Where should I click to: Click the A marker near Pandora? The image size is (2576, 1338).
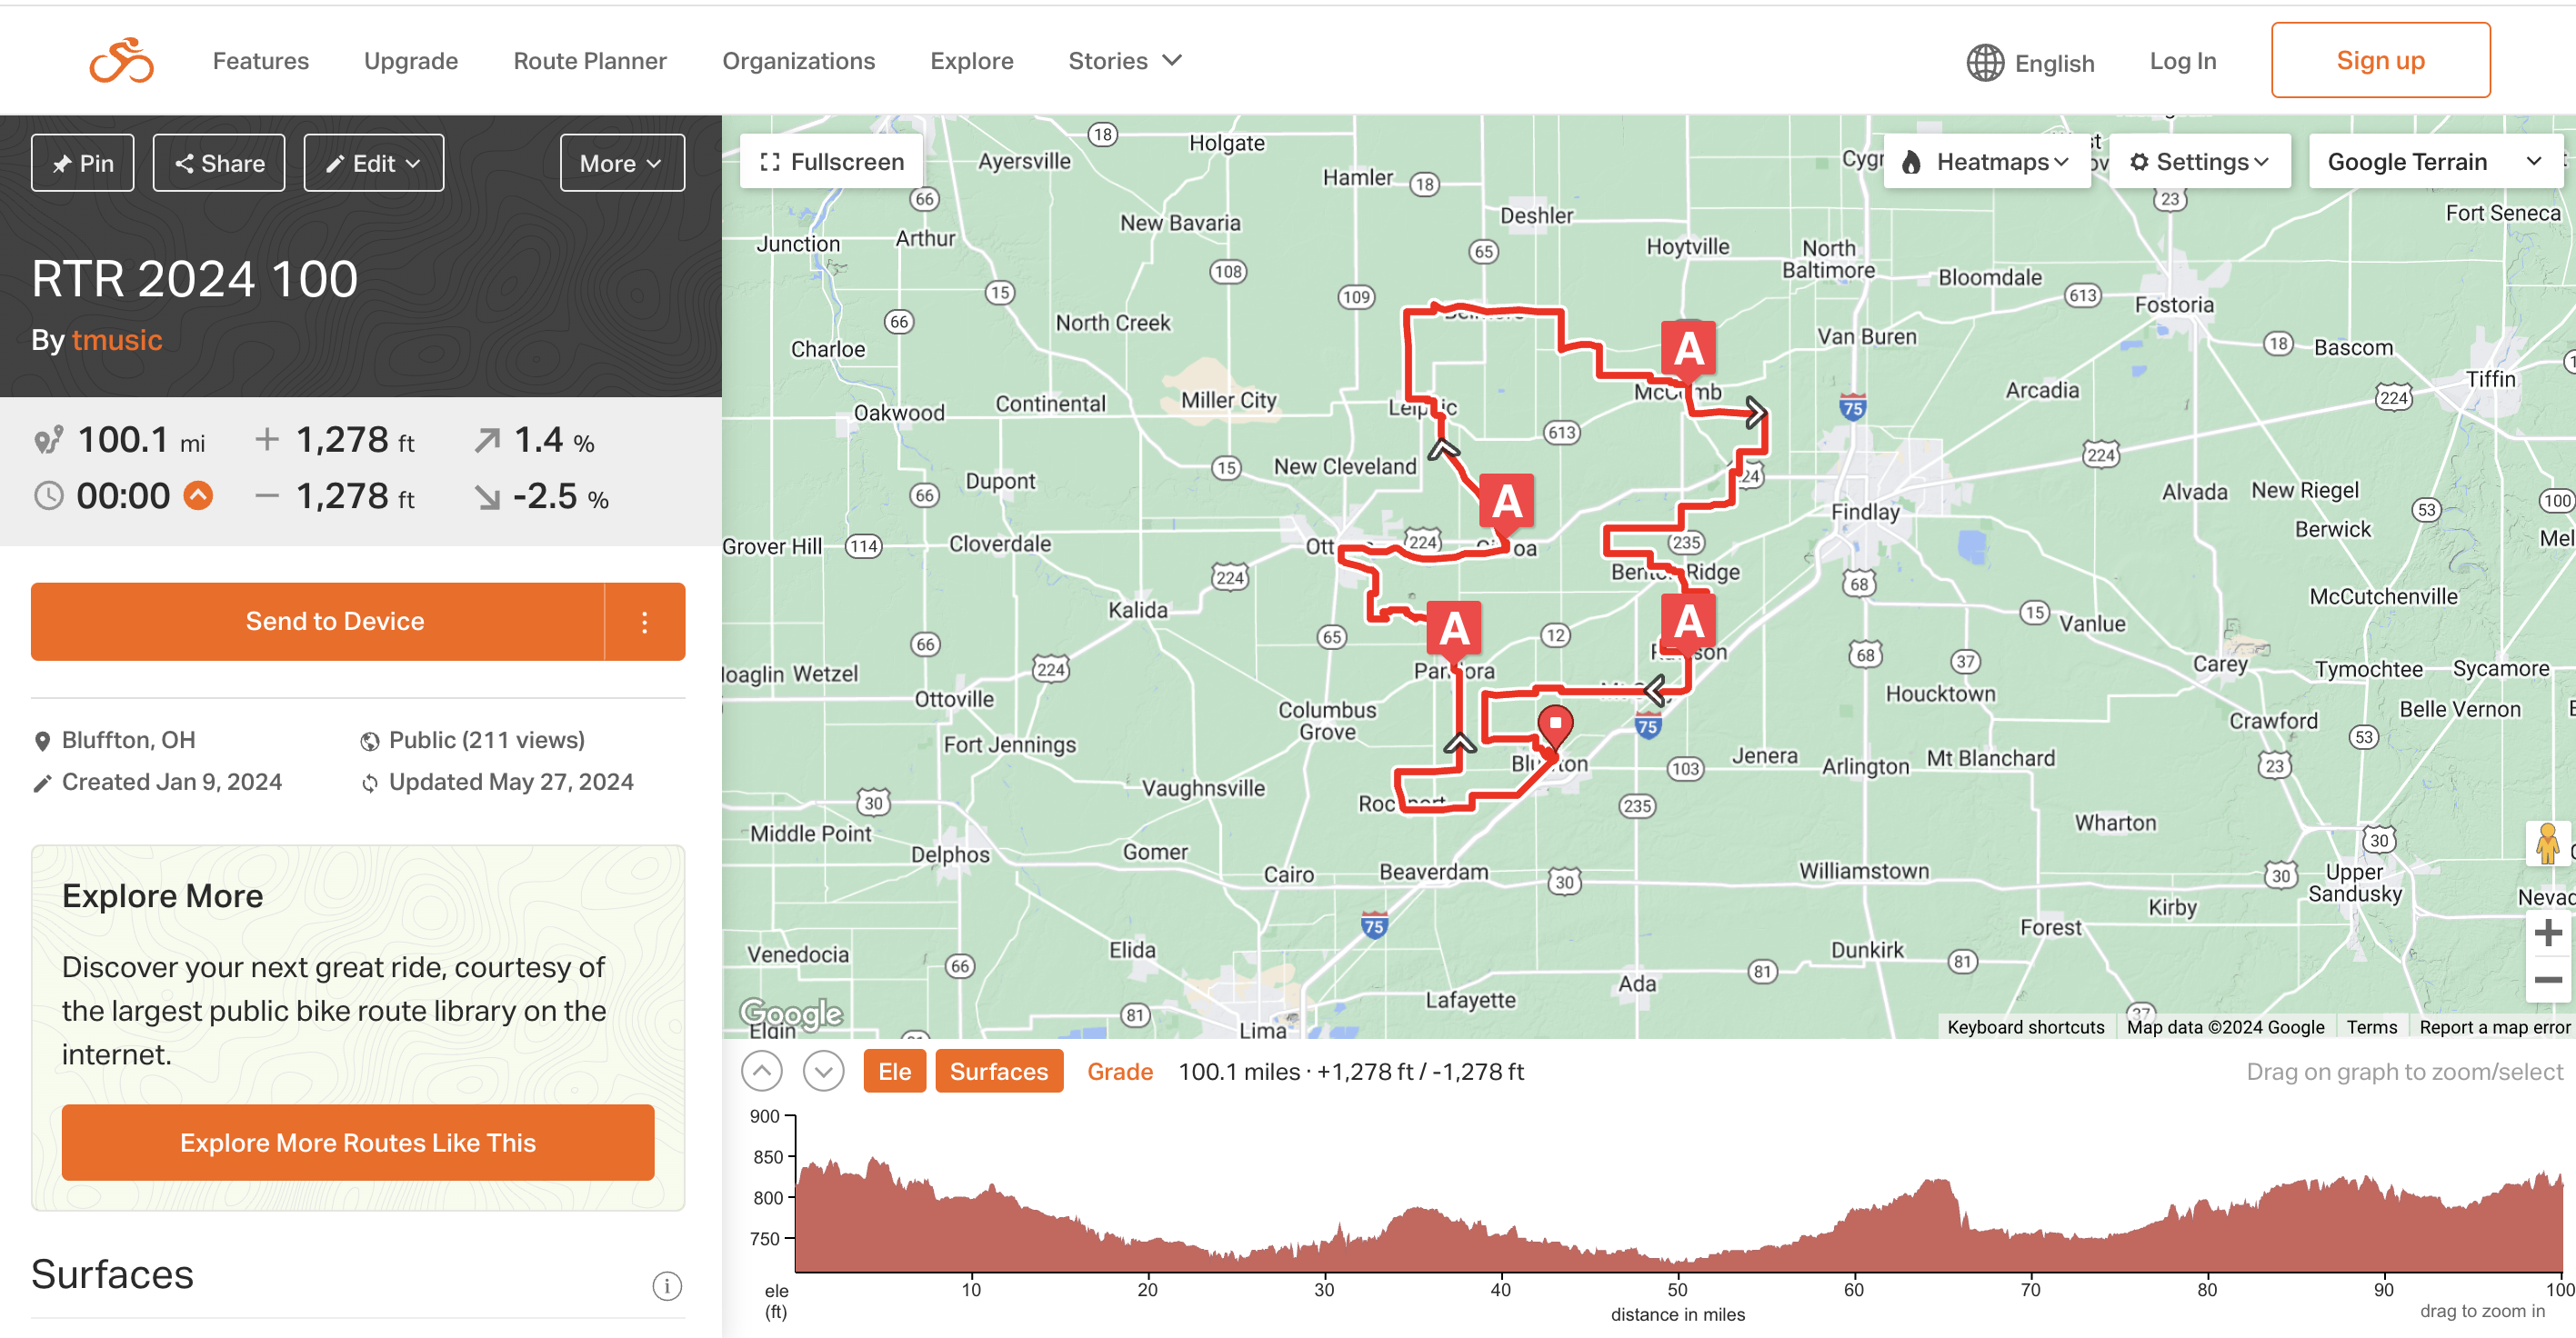click(1454, 628)
